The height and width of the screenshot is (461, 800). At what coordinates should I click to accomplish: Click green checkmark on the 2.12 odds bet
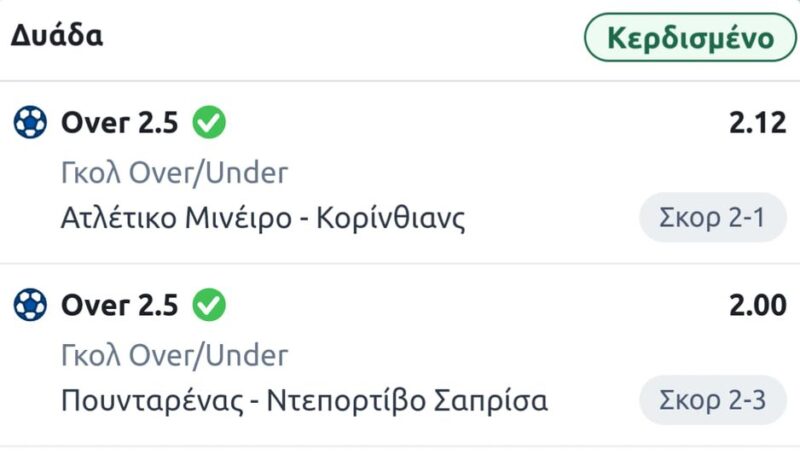coord(210,123)
